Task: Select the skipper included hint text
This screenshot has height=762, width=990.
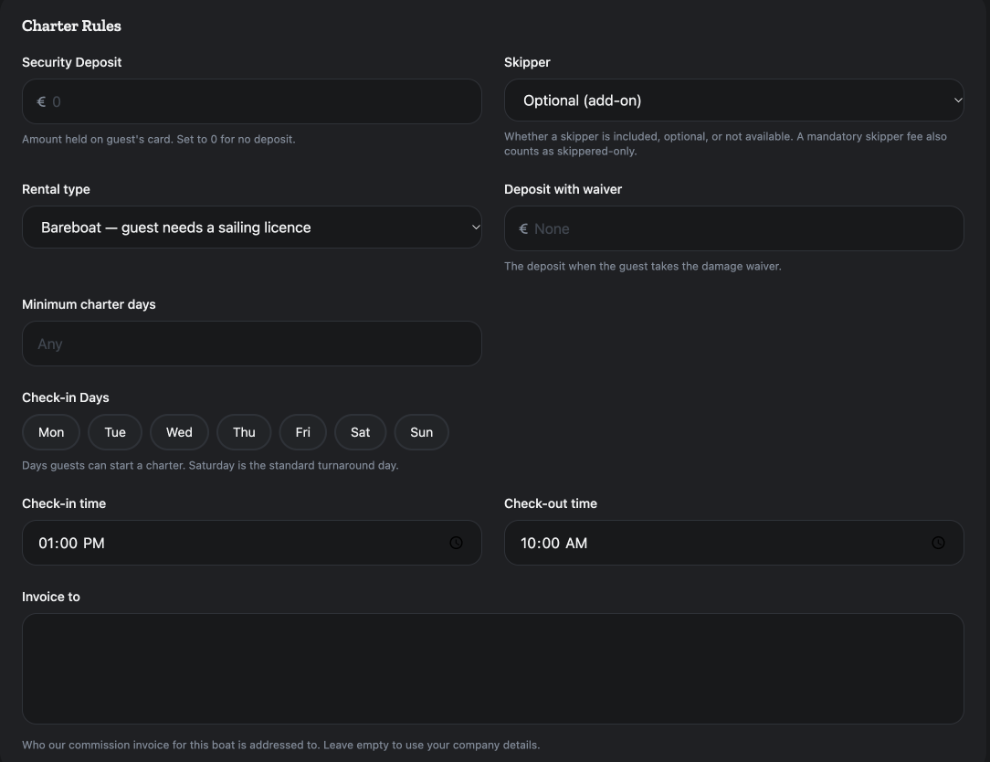Action: tap(725, 144)
